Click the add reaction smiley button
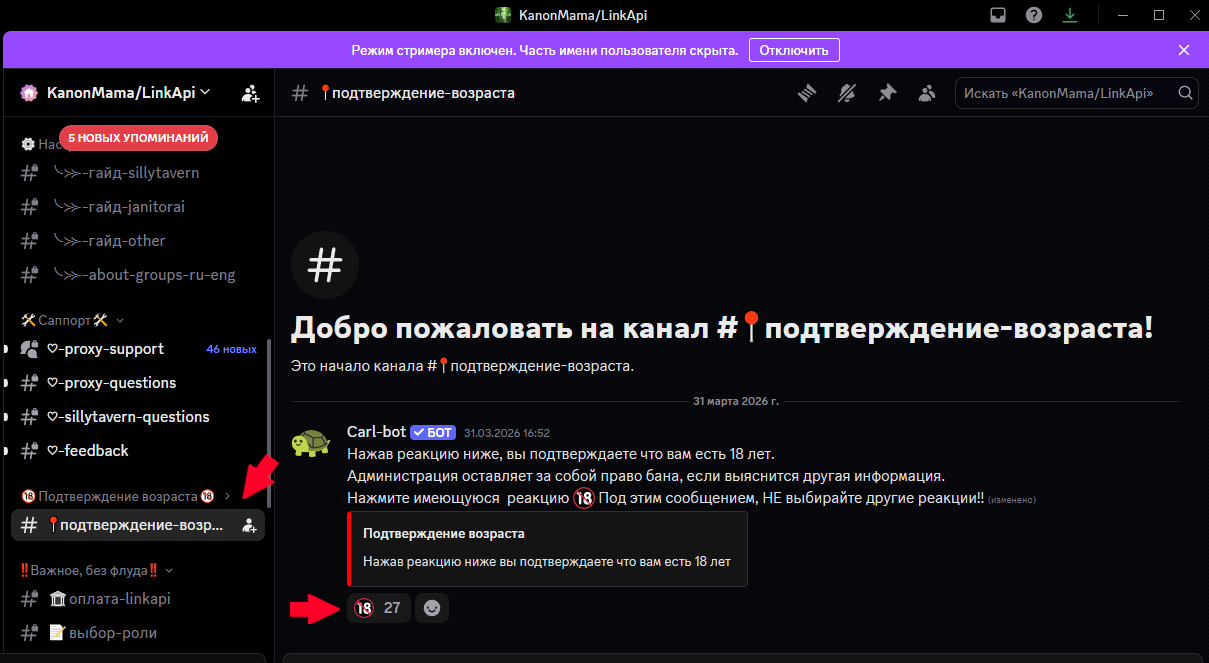Screen dimensions: 1209x663 pyautogui.click(x=432, y=608)
